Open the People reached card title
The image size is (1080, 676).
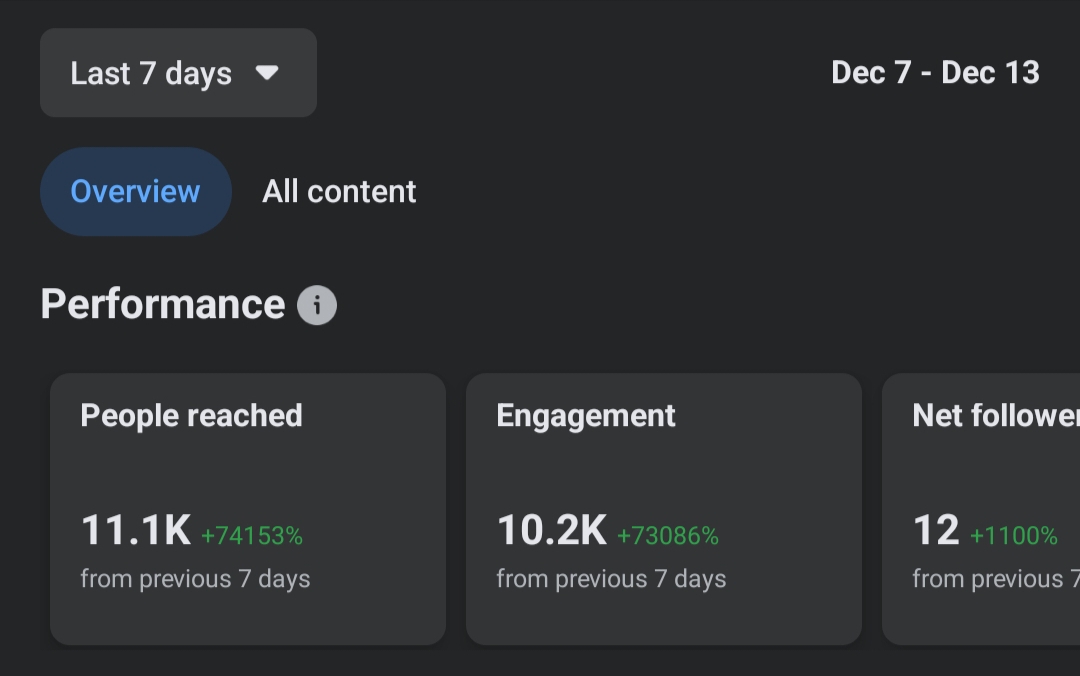[x=191, y=416]
